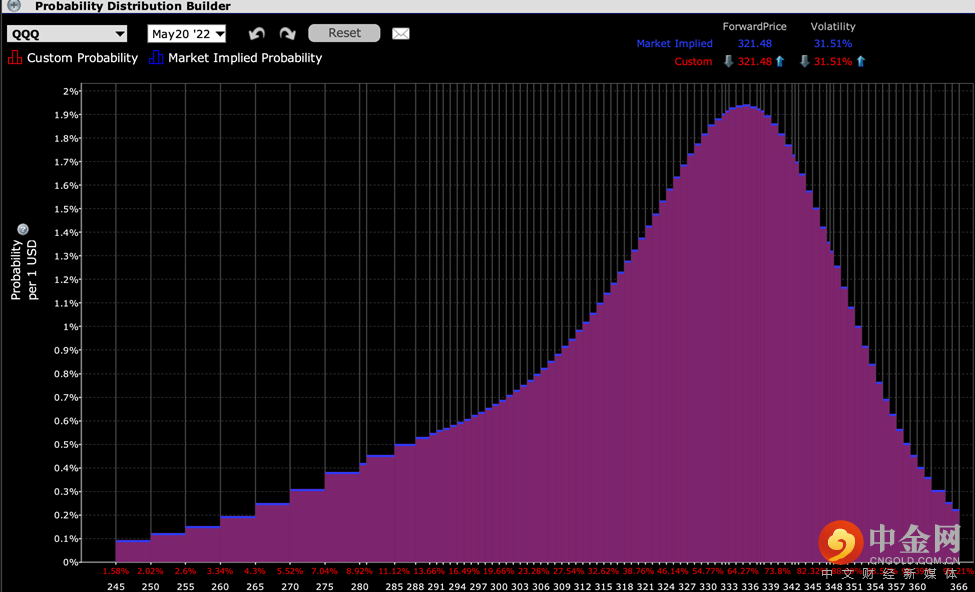This screenshot has height=592, width=975.
Task: Click the redo arrow icon
Action: pyautogui.click(x=287, y=34)
